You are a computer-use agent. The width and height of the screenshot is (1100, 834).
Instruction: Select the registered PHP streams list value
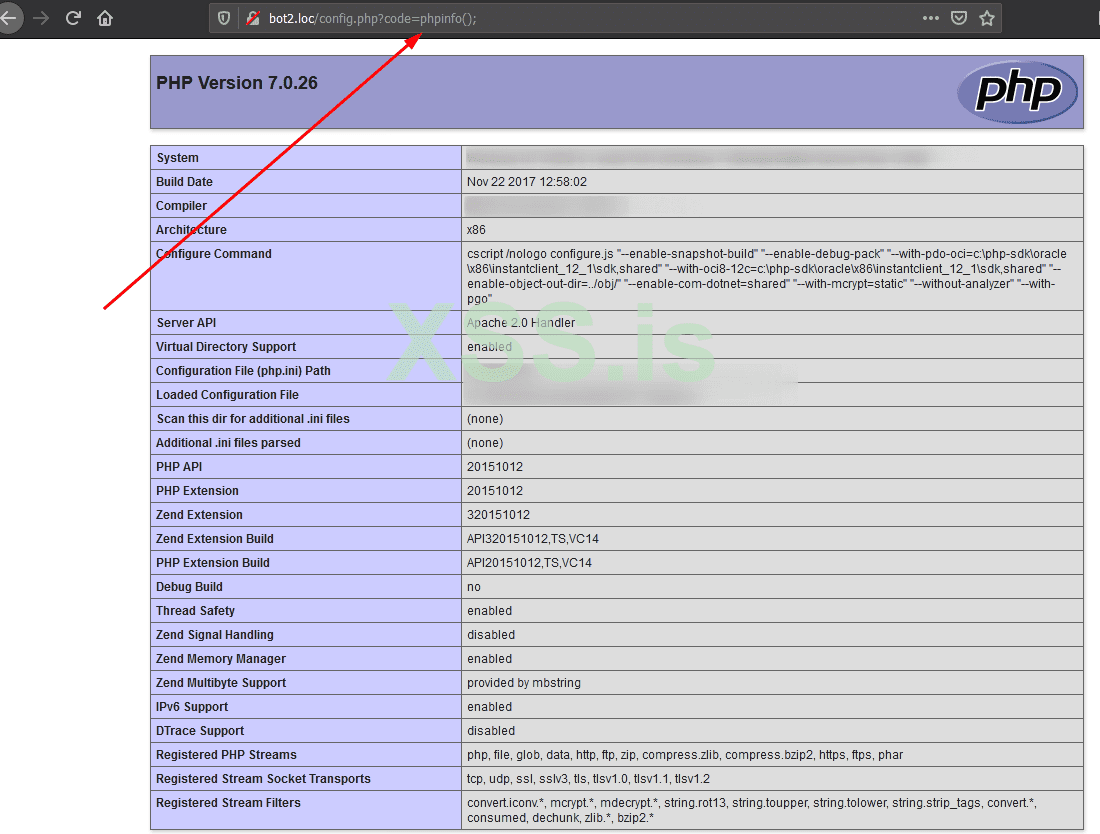pyautogui.click(x=685, y=755)
